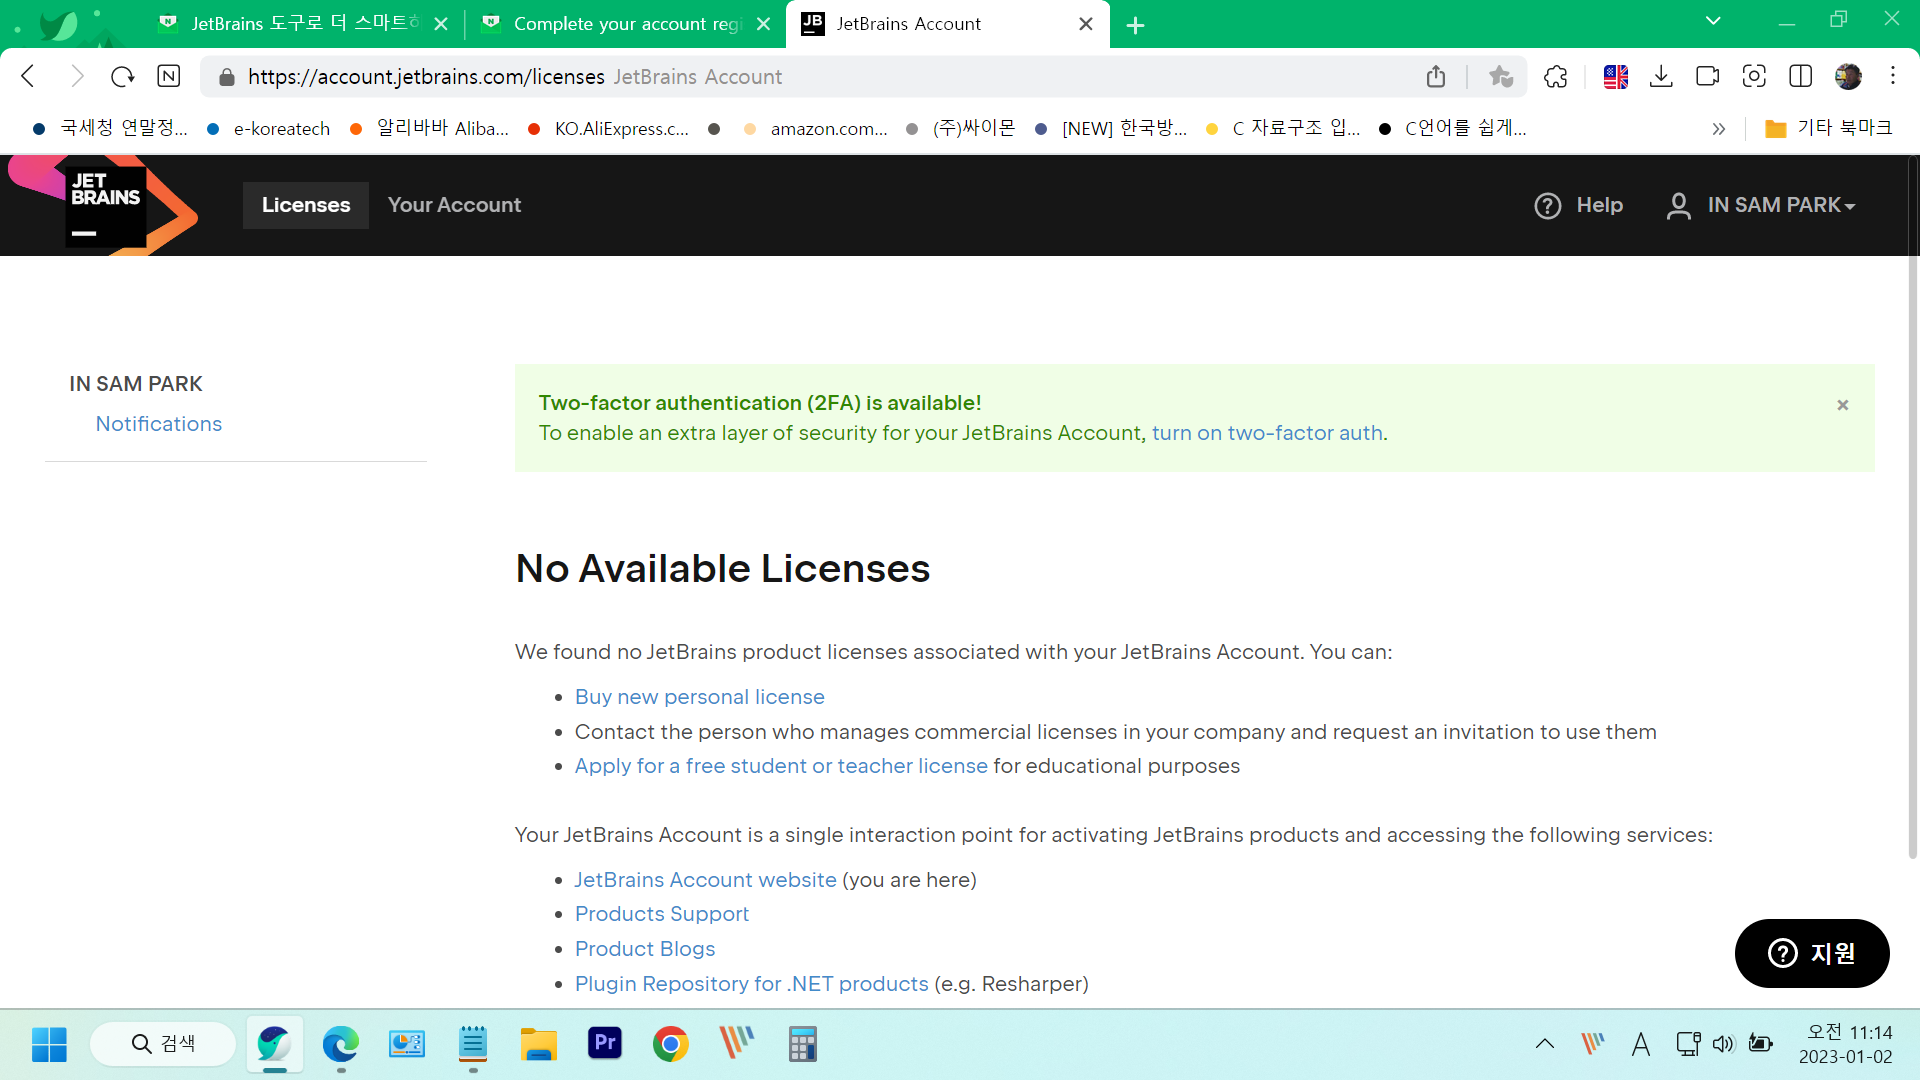Image resolution: width=1920 pixels, height=1080 pixels.
Task: Open Buy new personal license link
Action: (699, 697)
